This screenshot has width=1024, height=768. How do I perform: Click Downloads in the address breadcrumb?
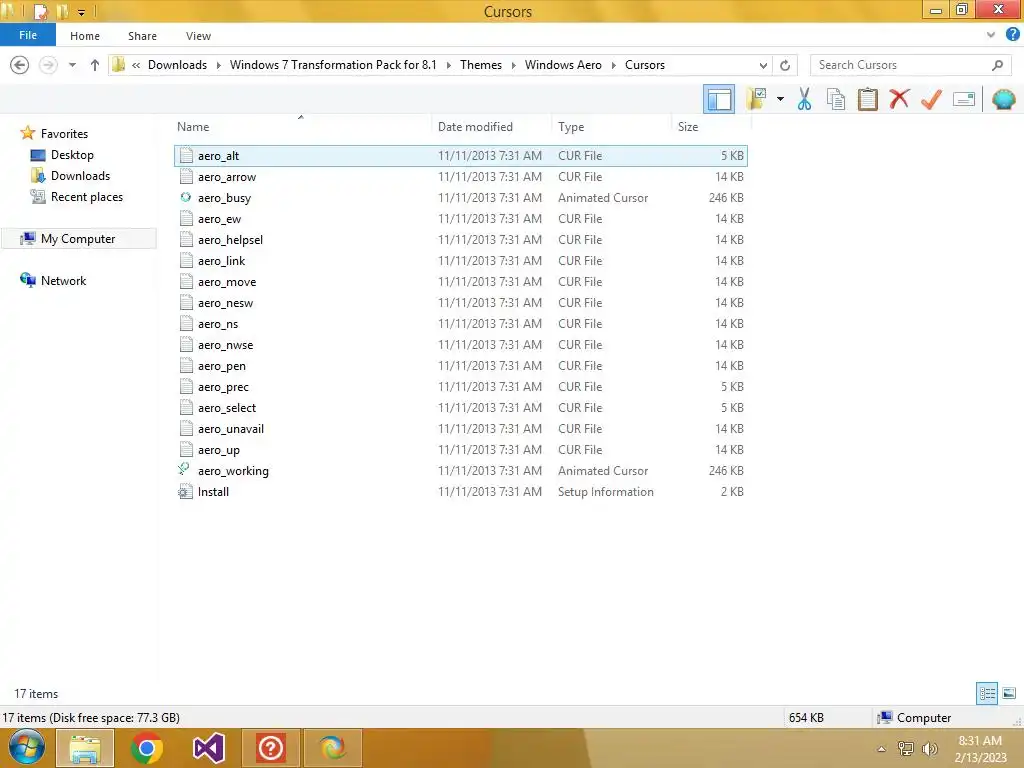click(177, 65)
